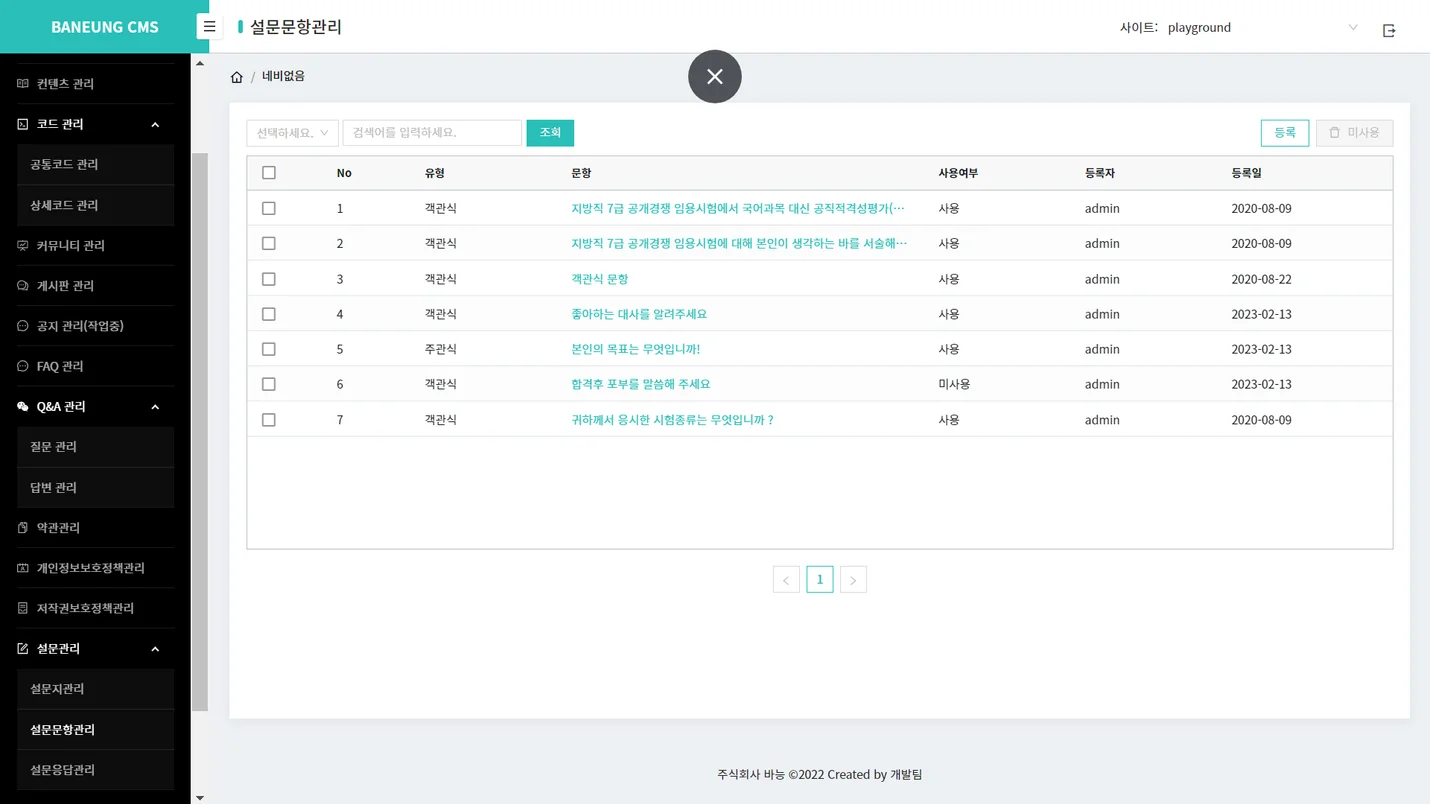1430x804 pixels.
Task: Click 미사용 status in row 6
Action: click(x=954, y=384)
